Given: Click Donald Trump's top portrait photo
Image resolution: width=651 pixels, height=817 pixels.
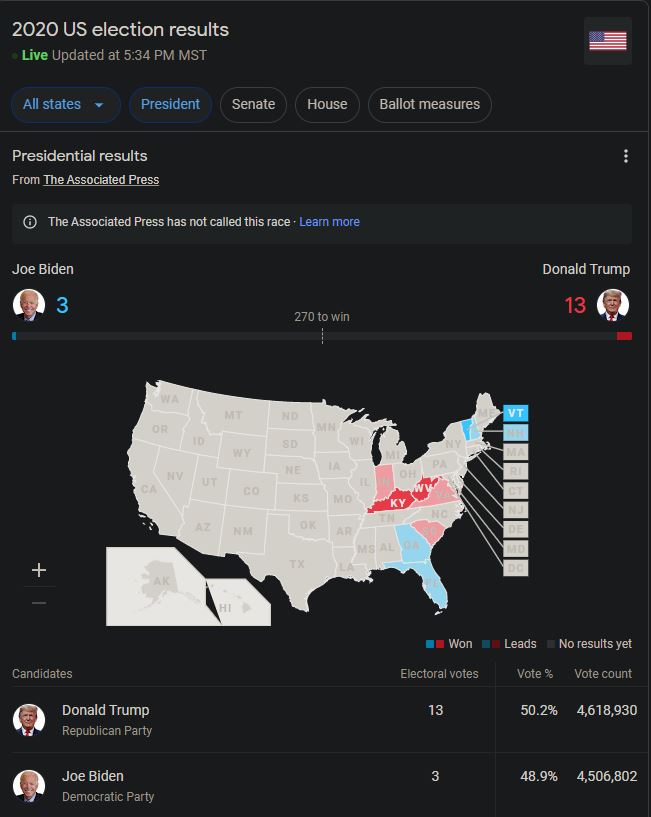Looking at the screenshot, I should point(613,305).
